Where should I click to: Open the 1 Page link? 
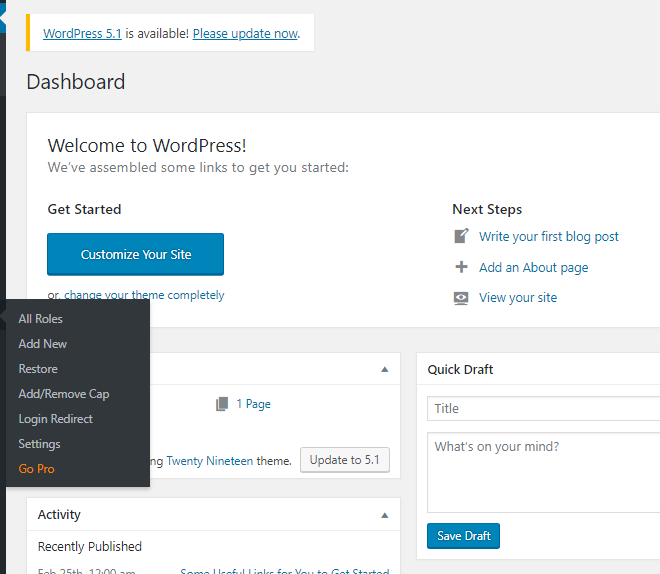tap(253, 404)
